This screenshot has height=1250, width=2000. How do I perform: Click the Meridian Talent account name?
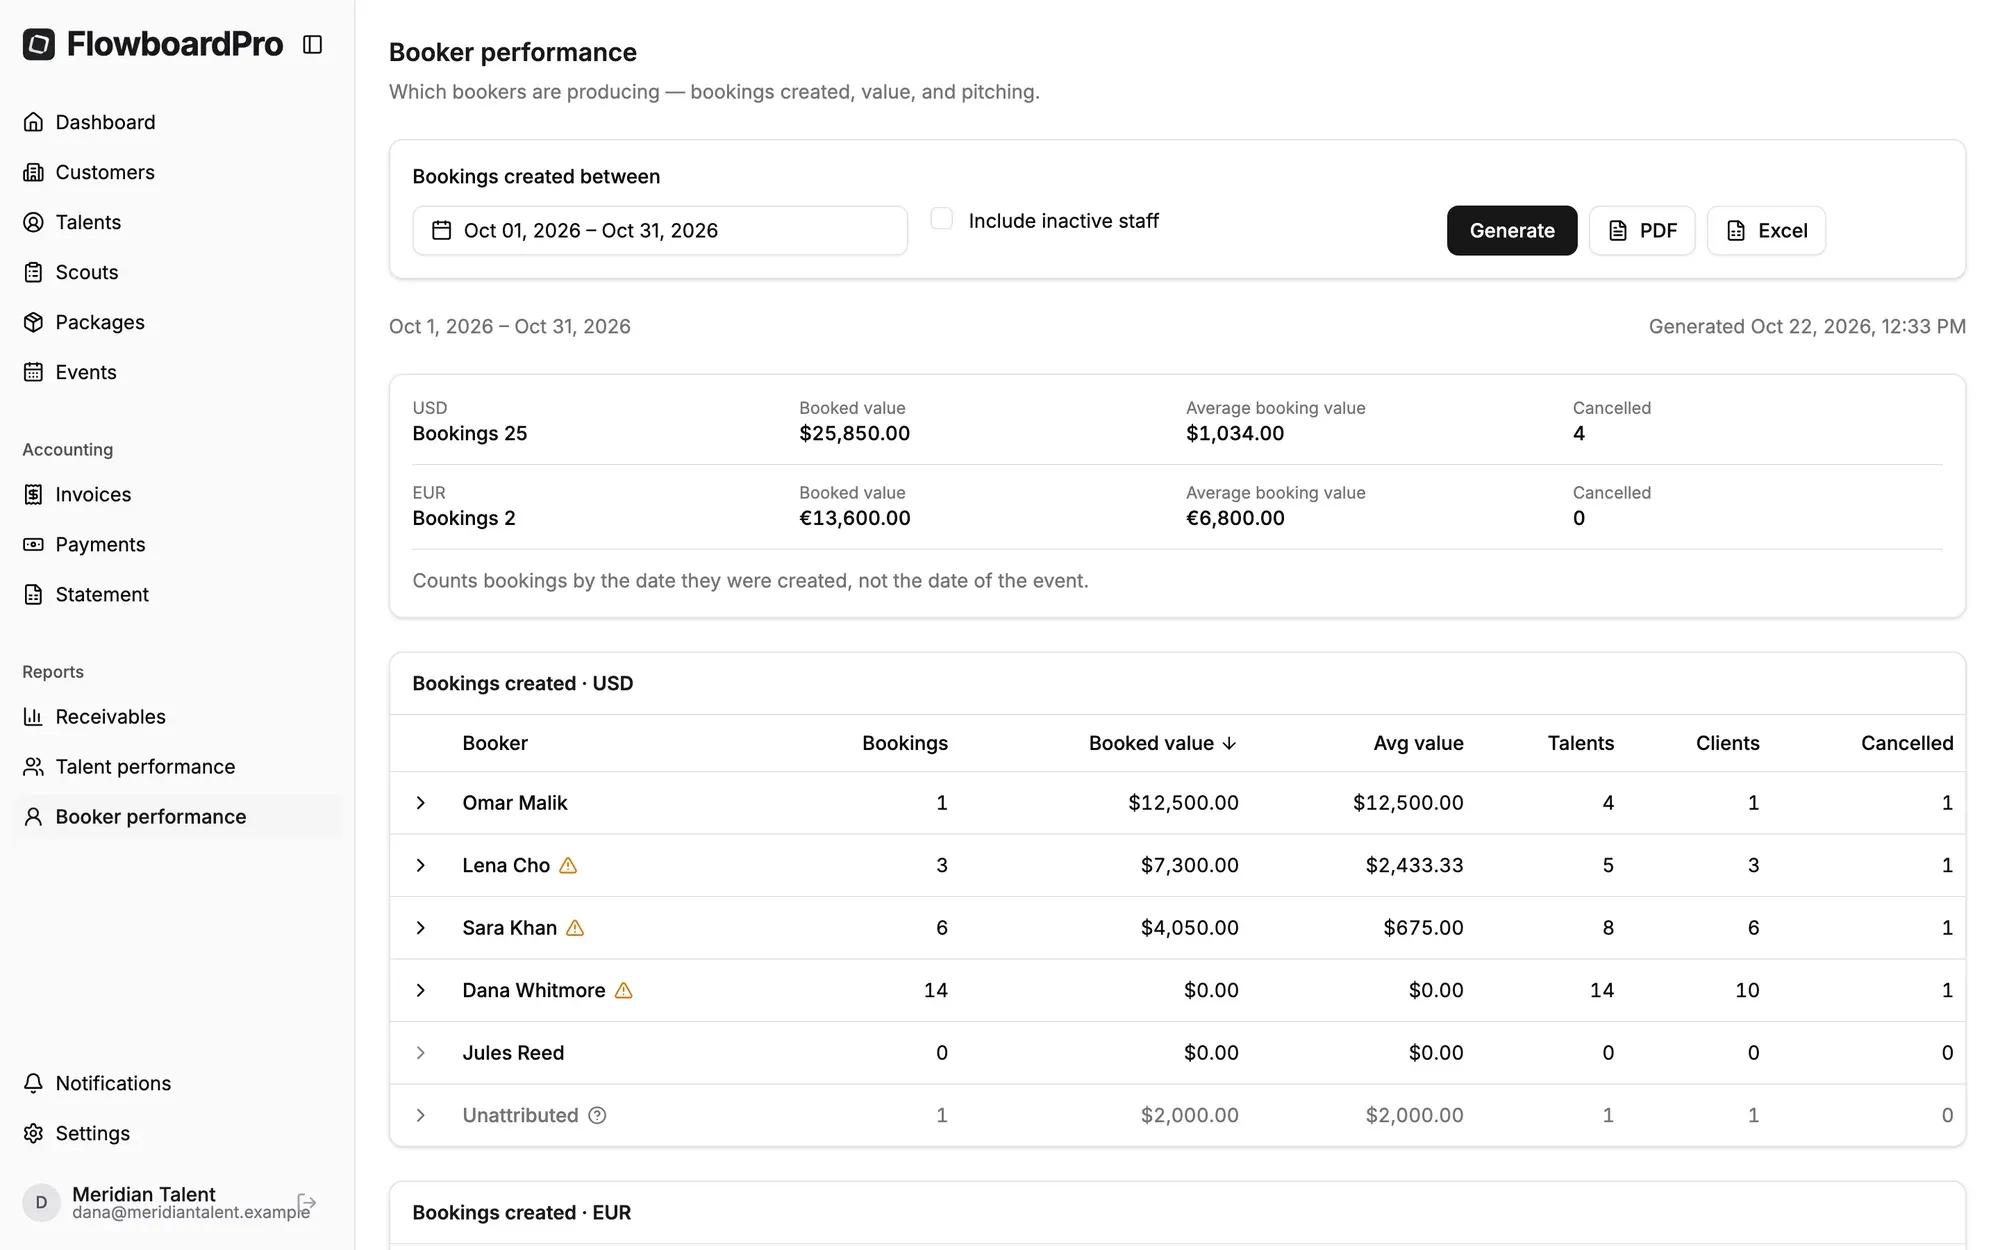click(x=144, y=1194)
